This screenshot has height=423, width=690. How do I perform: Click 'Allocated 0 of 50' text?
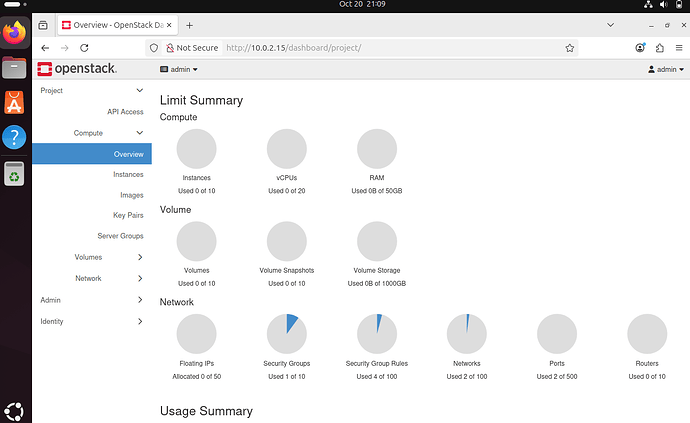point(196,377)
